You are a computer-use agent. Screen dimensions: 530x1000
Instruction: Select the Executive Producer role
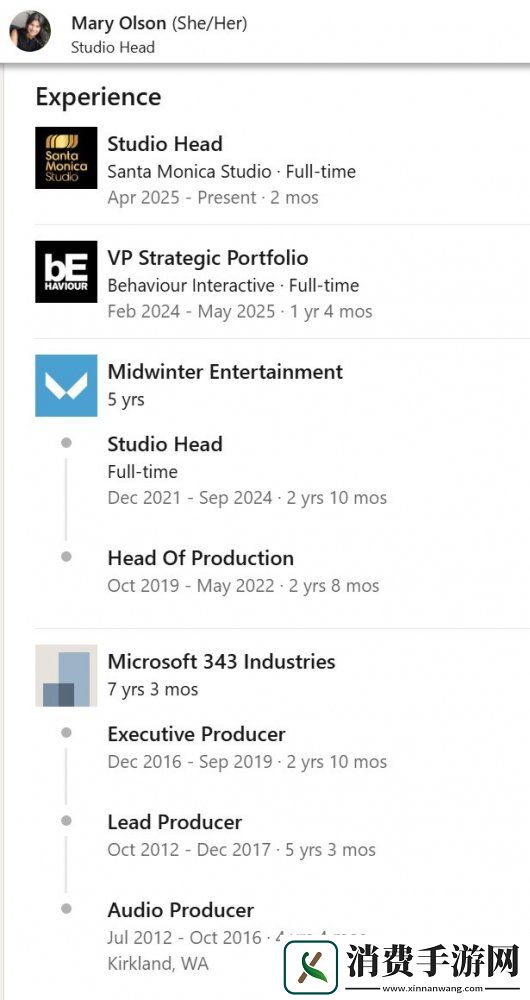coord(196,734)
